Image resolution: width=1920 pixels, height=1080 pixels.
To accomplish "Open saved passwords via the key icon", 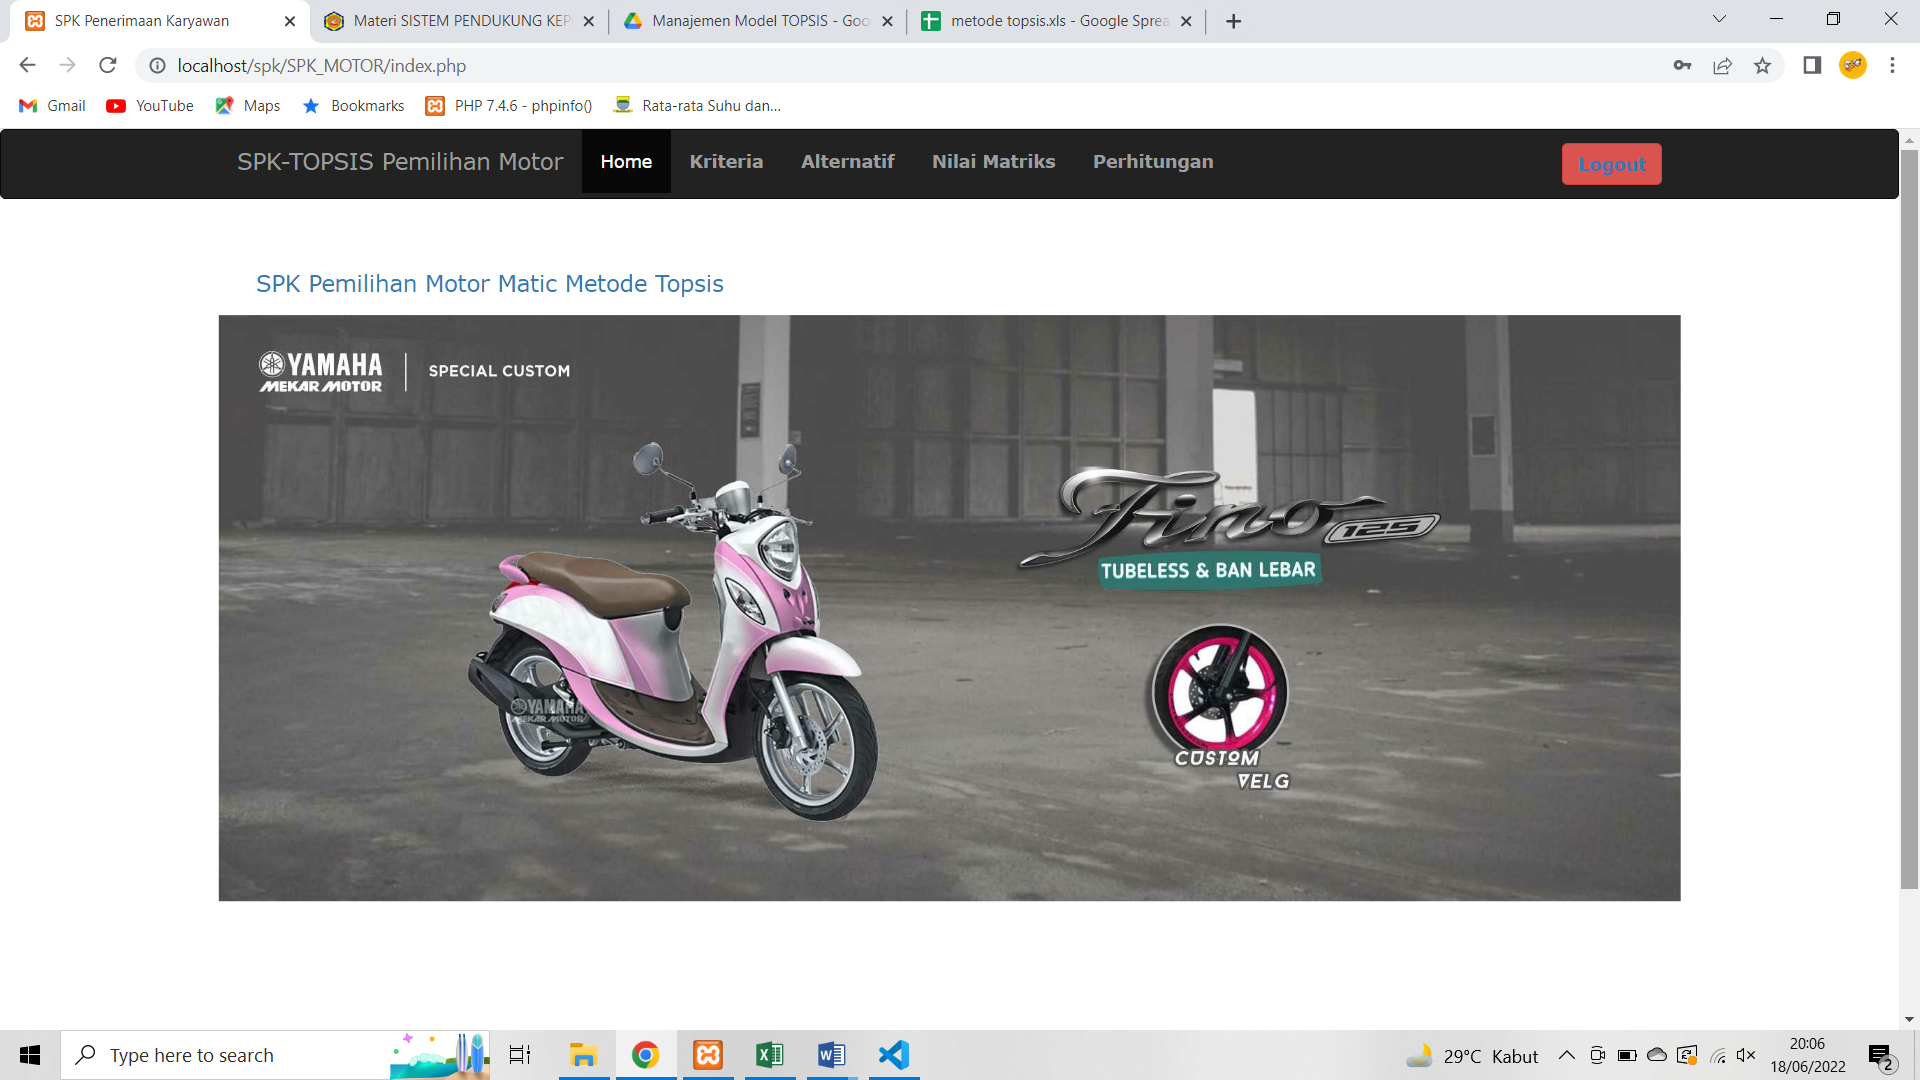I will point(1682,65).
